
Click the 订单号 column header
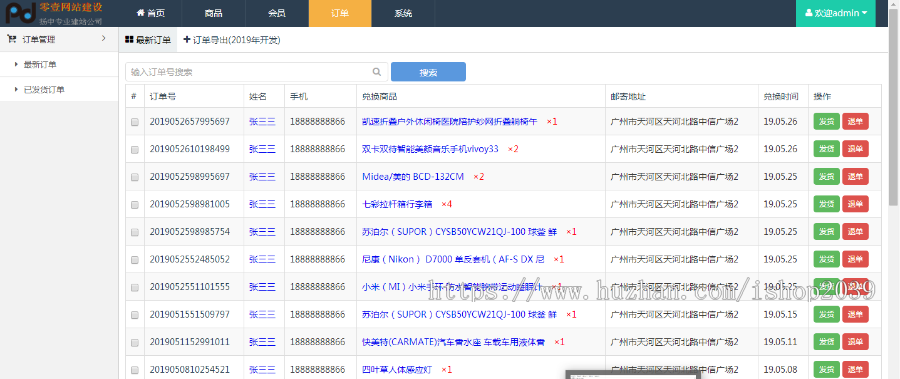click(163, 96)
